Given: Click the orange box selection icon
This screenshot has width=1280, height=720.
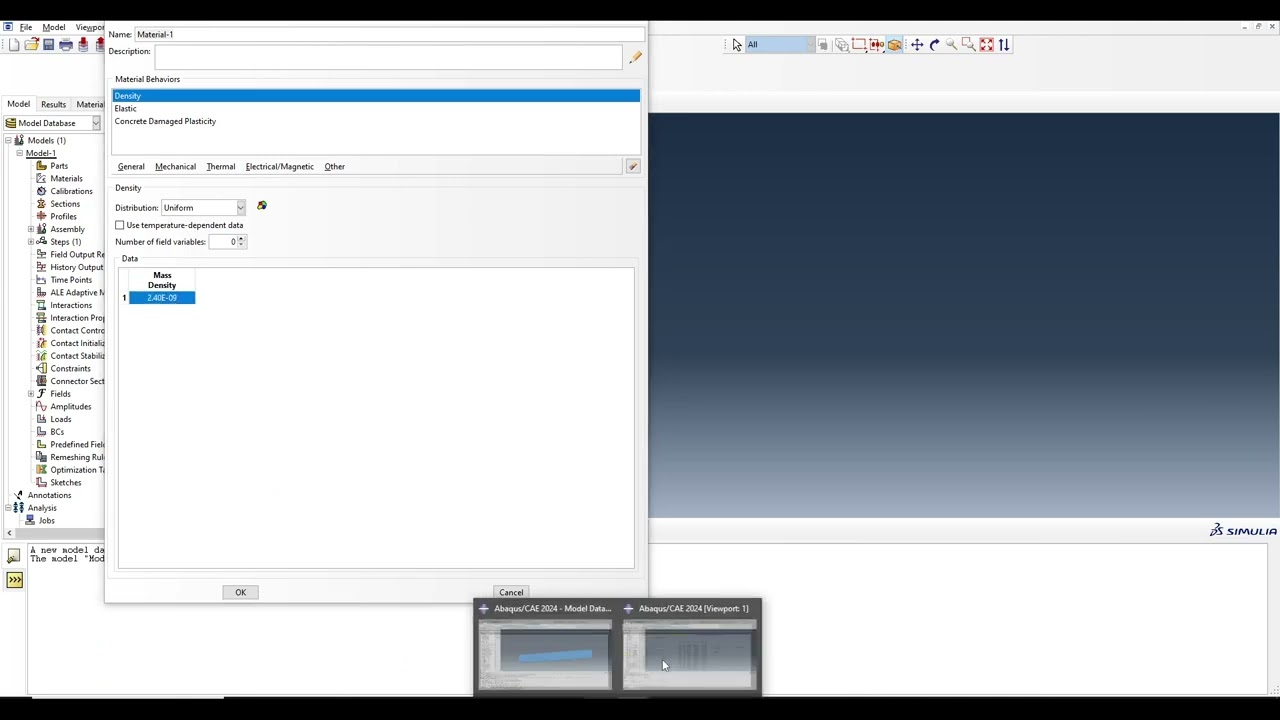Looking at the screenshot, I should [894, 45].
